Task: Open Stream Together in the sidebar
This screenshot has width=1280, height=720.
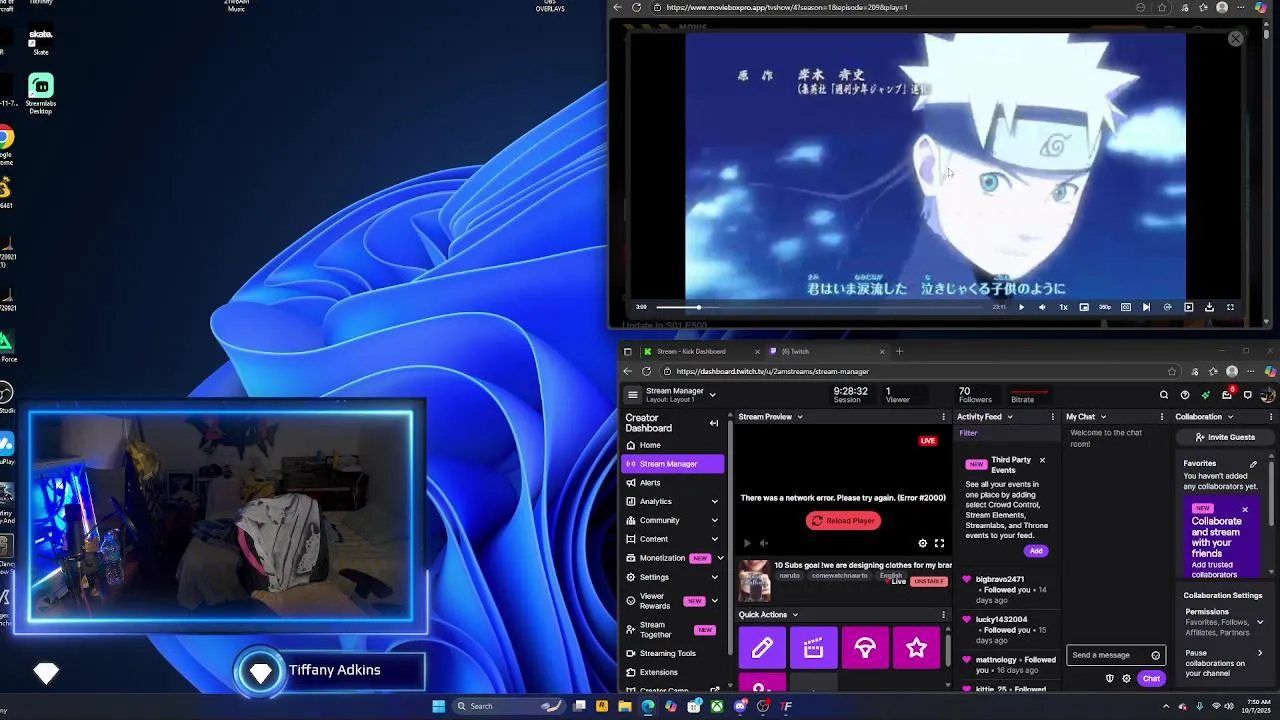Action: (672, 630)
